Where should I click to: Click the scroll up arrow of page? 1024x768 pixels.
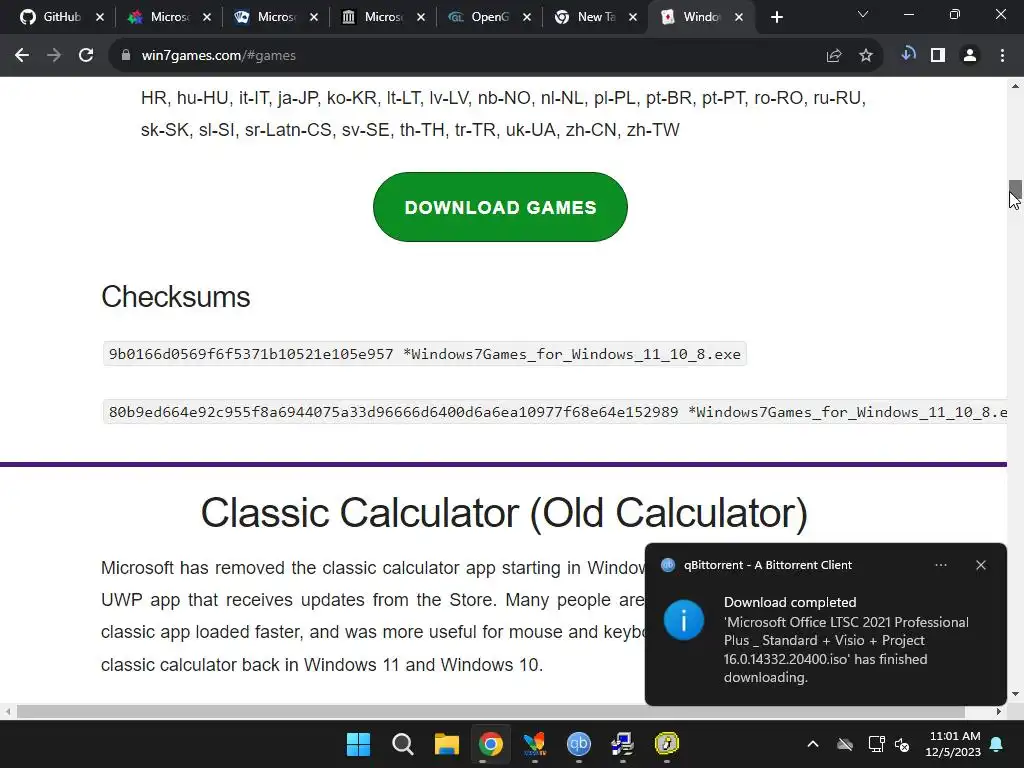[x=1015, y=86]
